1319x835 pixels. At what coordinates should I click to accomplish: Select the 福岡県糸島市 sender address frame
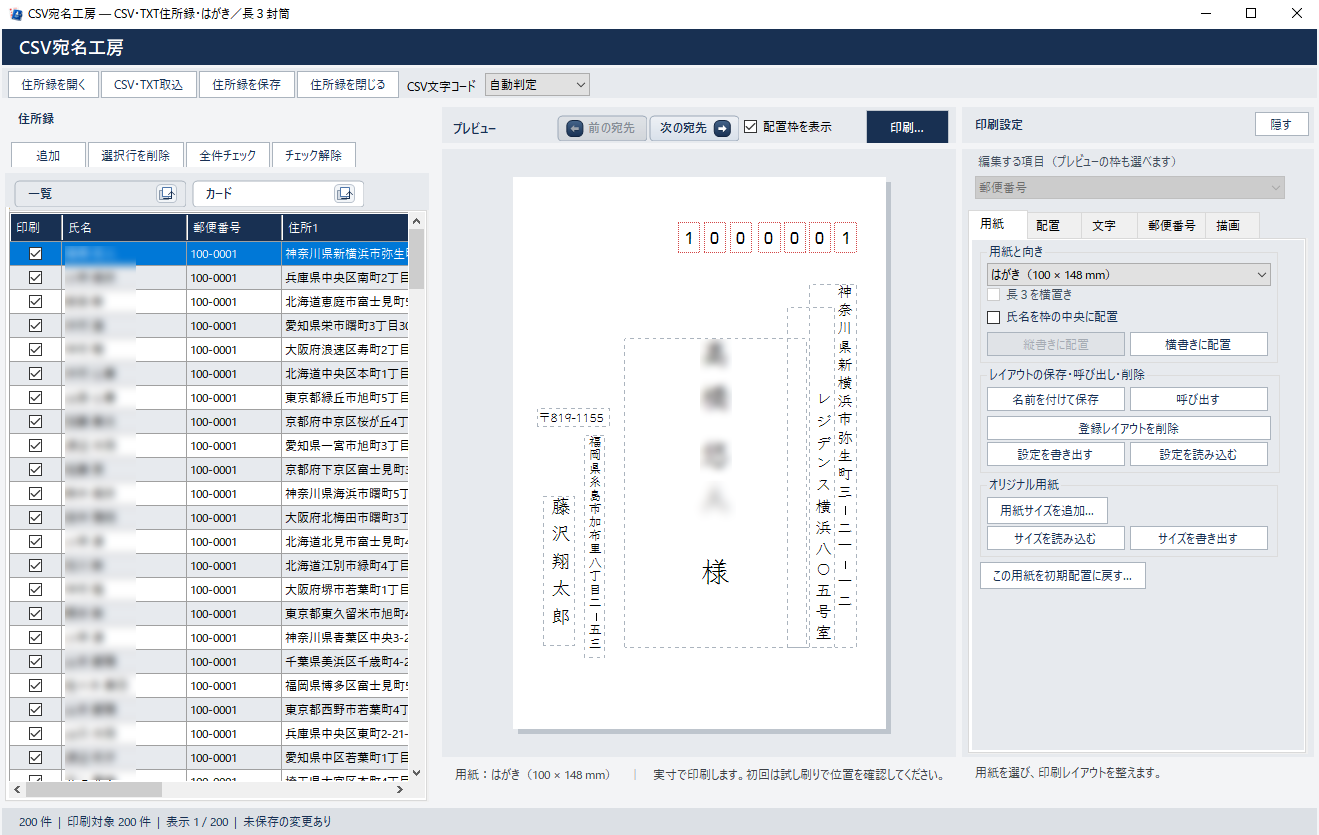click(x=595, y=545)
